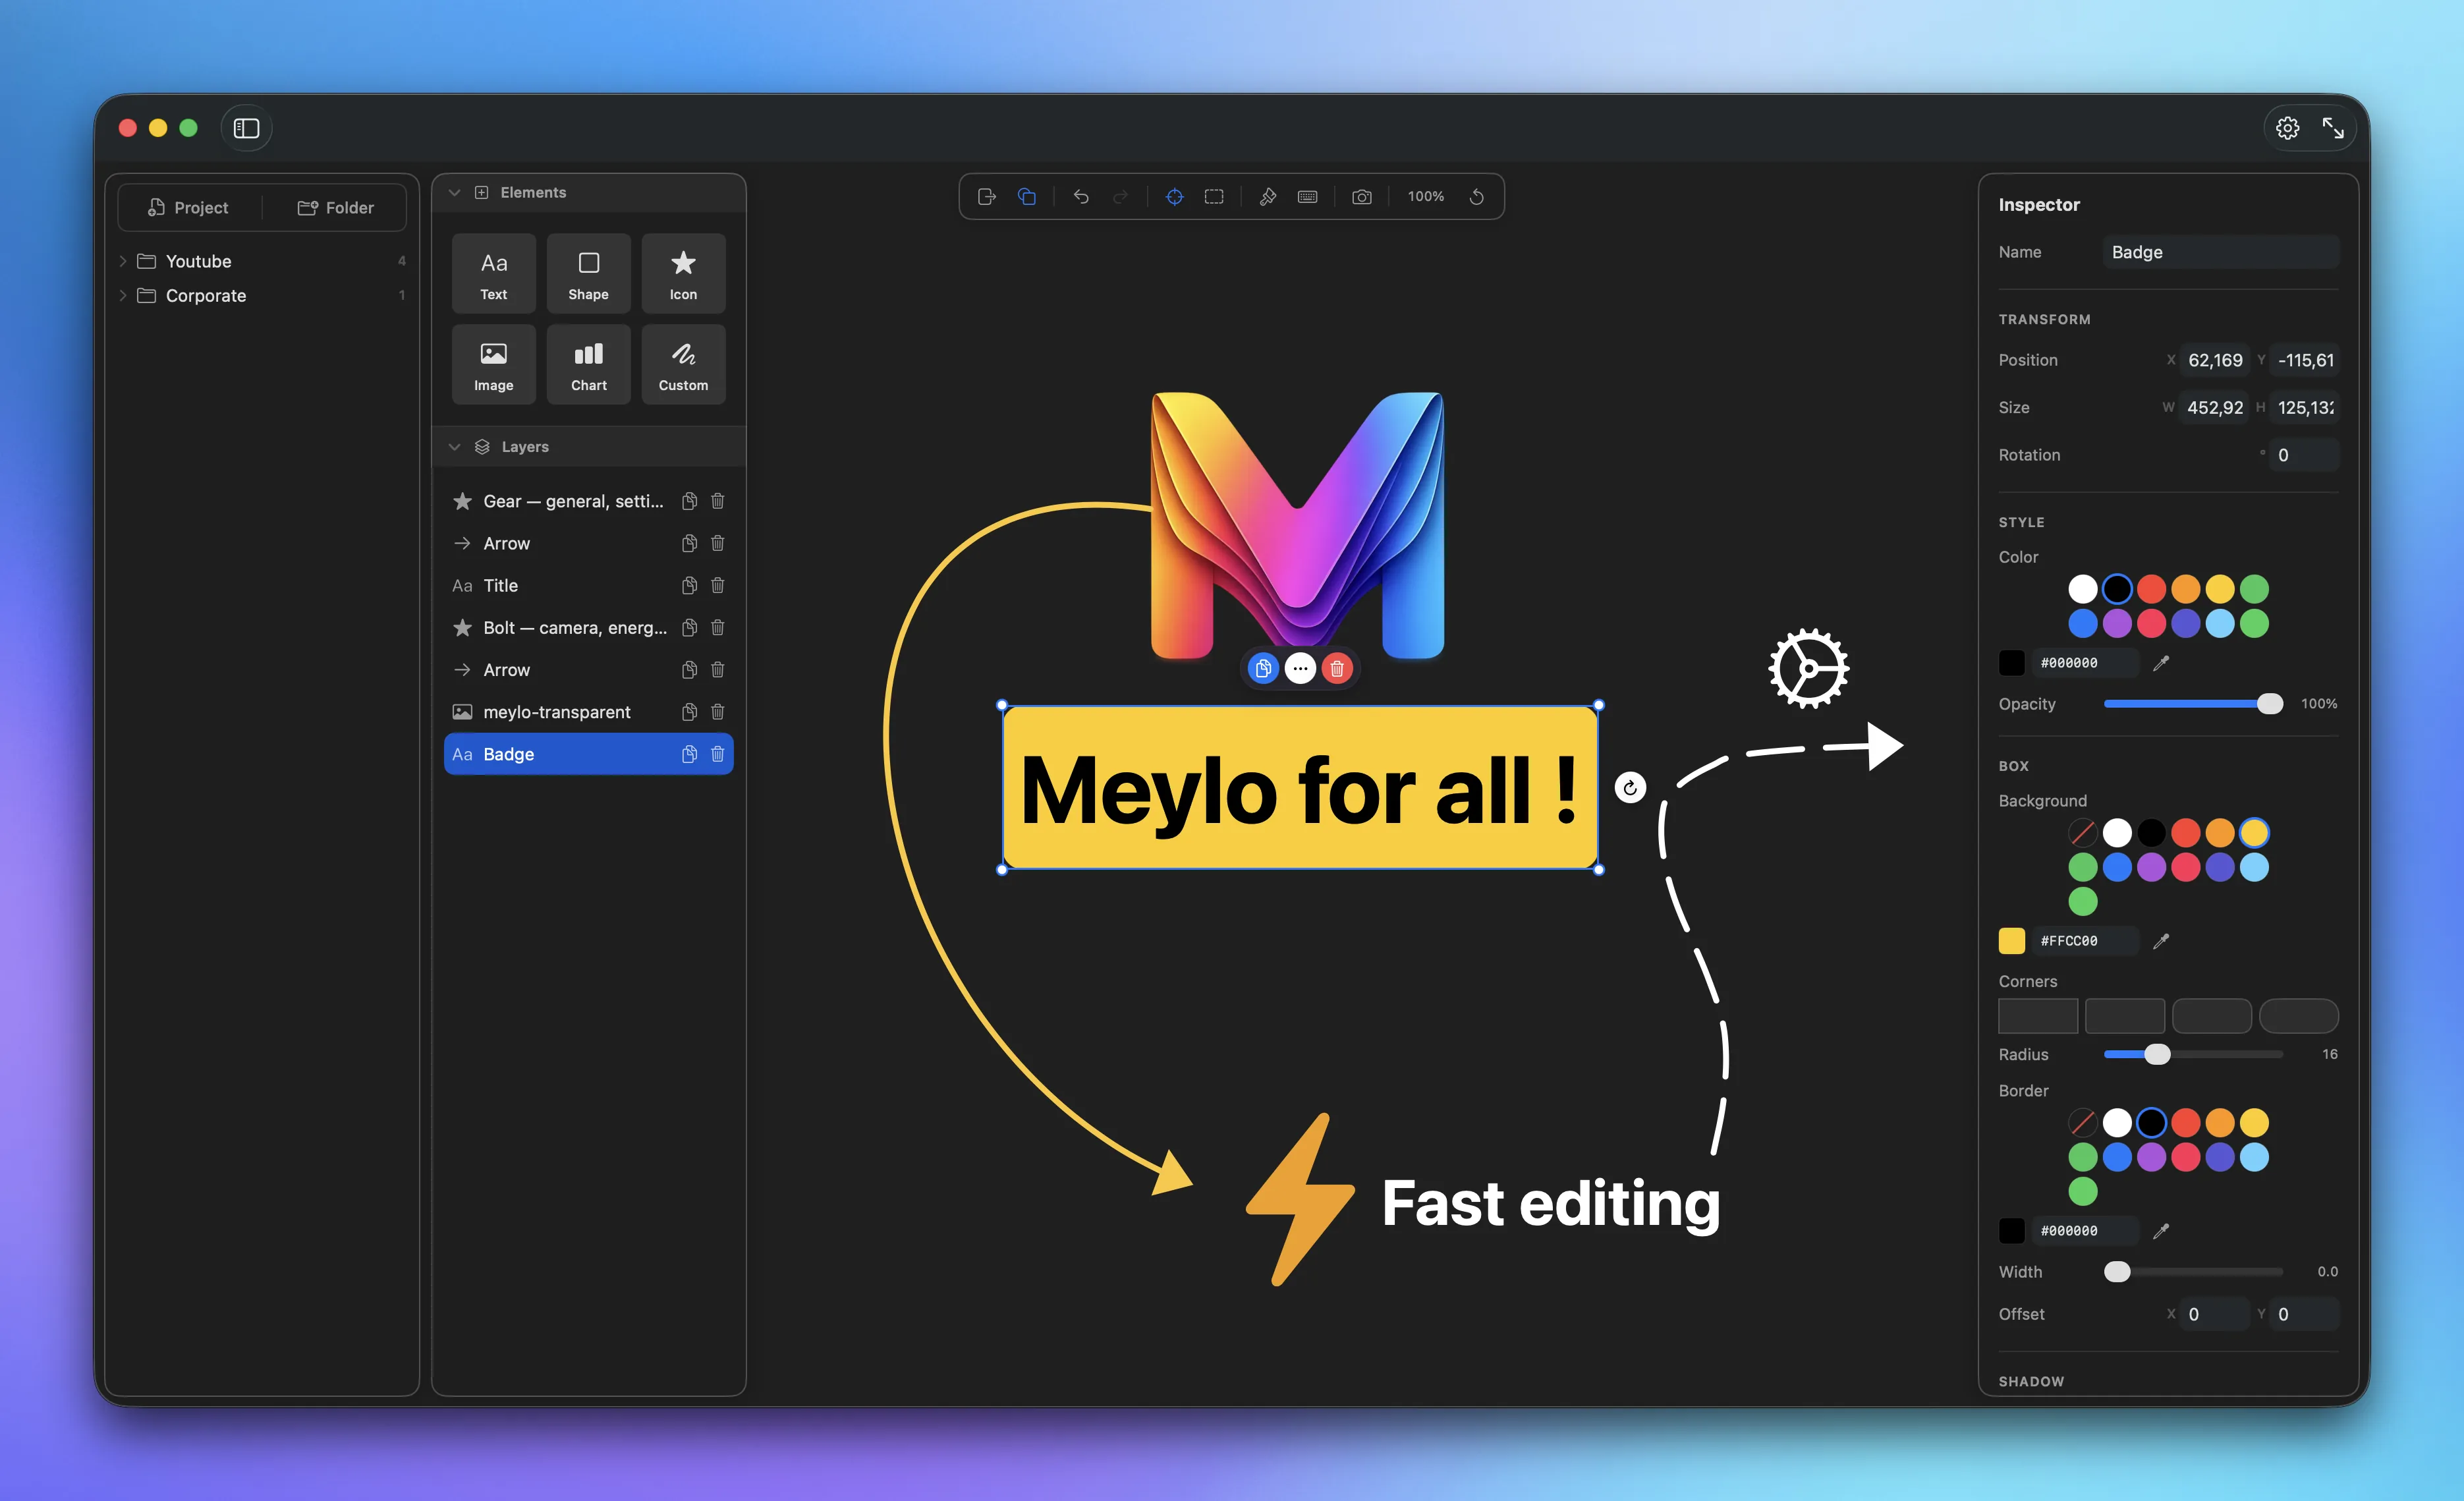Expand the Youtube folder
2464x1501 pixels.
click(x=123, y=261)
